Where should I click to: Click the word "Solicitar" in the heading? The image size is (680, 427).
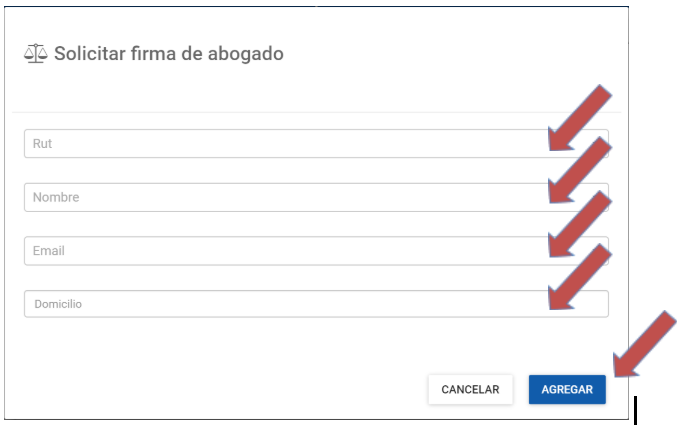pos(91,54)
